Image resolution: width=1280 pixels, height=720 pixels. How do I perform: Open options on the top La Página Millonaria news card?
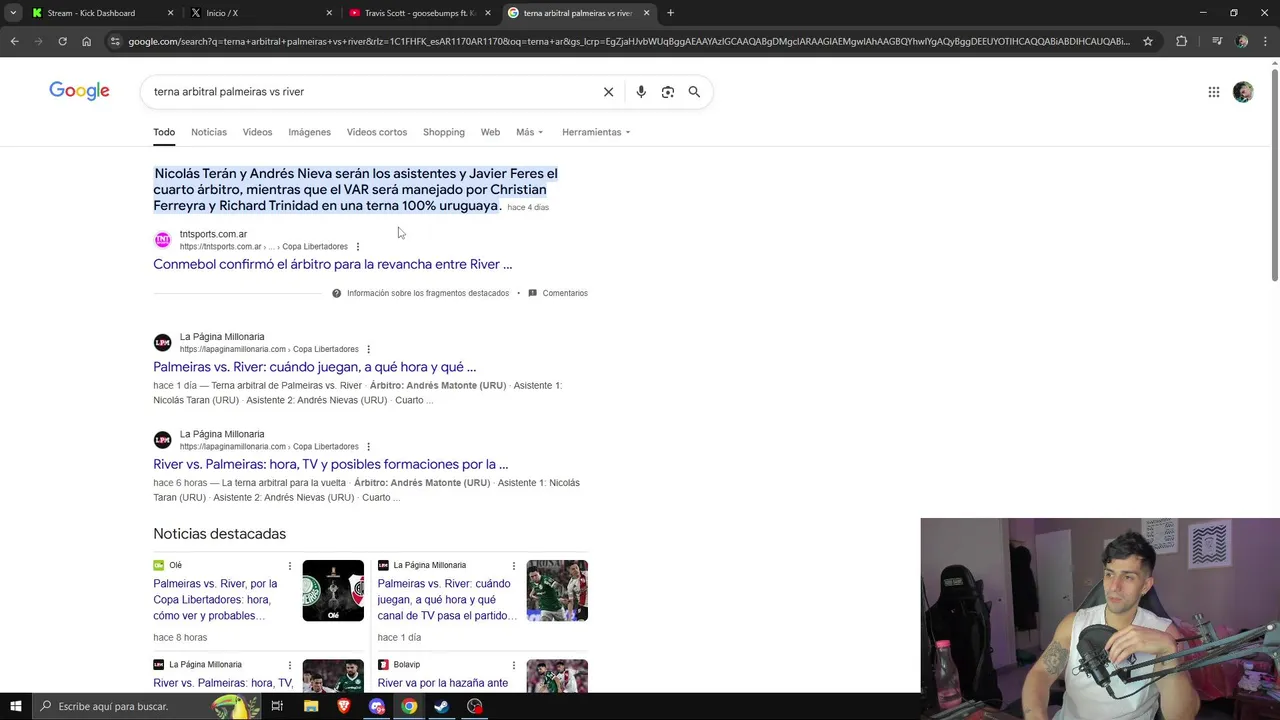click(514, 566)
